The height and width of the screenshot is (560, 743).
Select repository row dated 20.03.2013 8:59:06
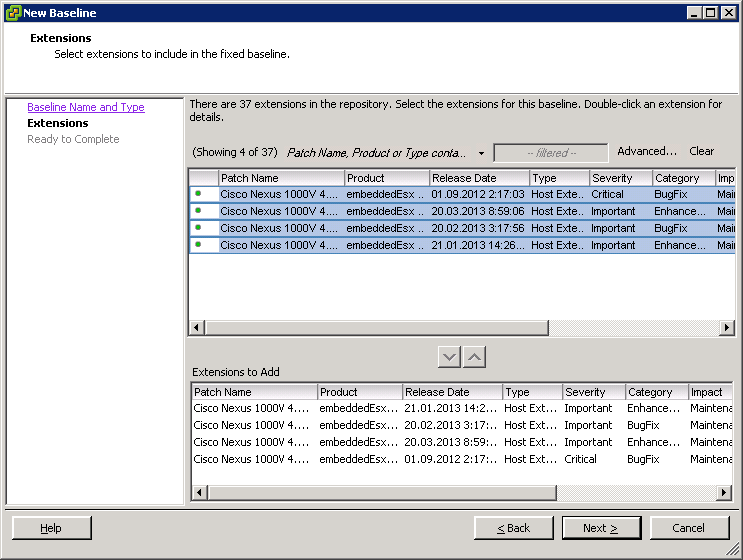462,211
